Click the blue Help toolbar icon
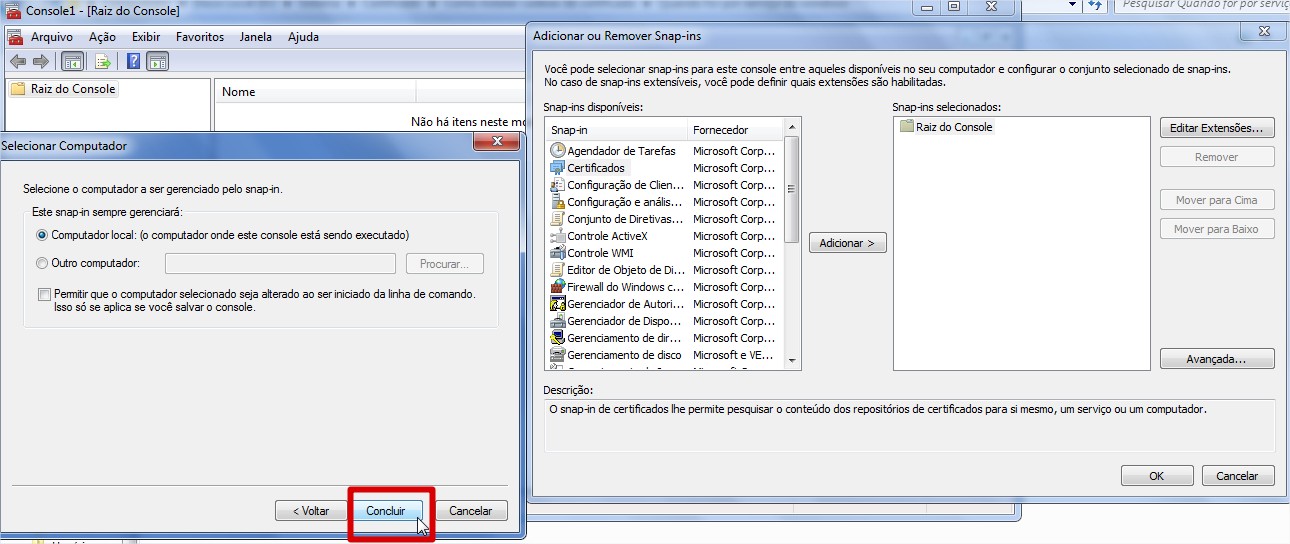 click(x=133, y=62)
